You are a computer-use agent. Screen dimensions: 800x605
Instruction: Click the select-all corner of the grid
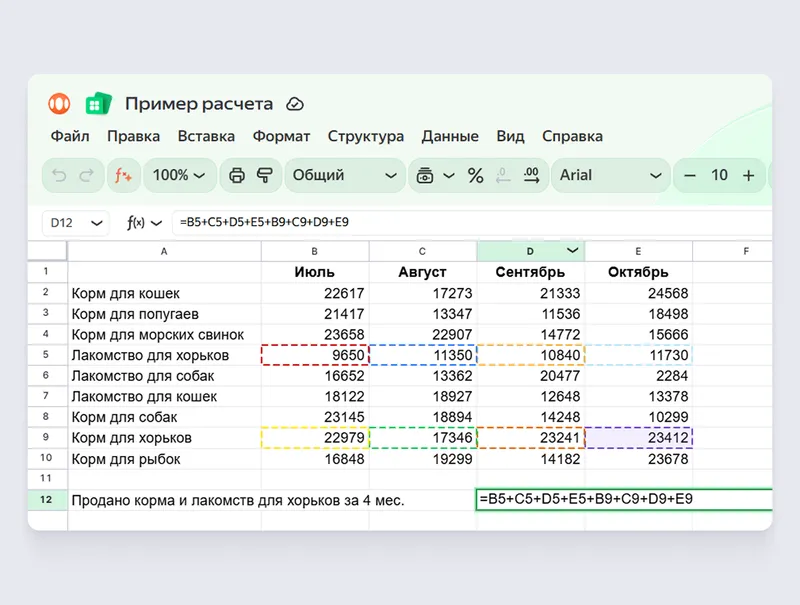pyautogui.click(x=47, y=251)
